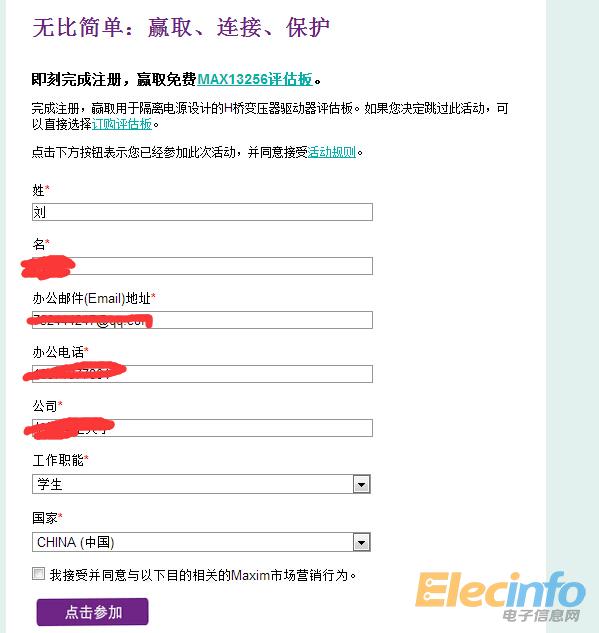Click the 无比简单 page heading

[181, 27]
